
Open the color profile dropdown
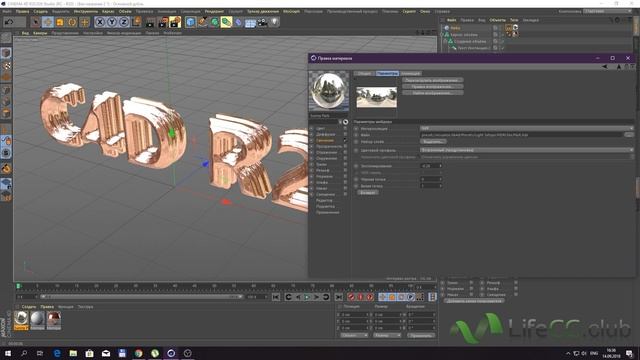pyautogui.click(x=527, y=150)
